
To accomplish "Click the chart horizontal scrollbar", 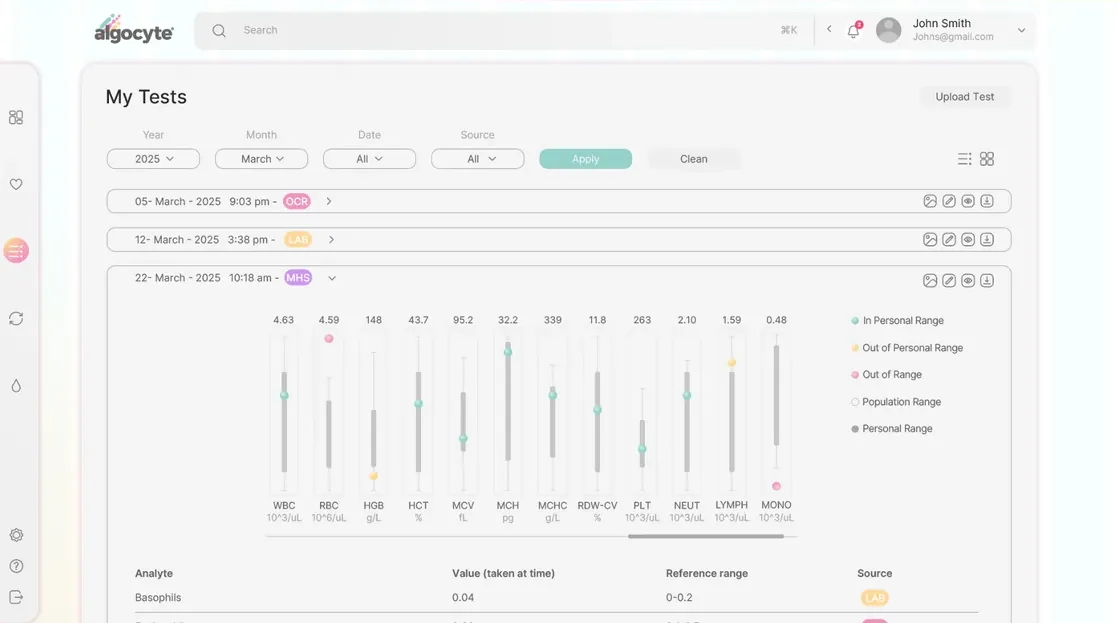I will (x=706, y=536).
